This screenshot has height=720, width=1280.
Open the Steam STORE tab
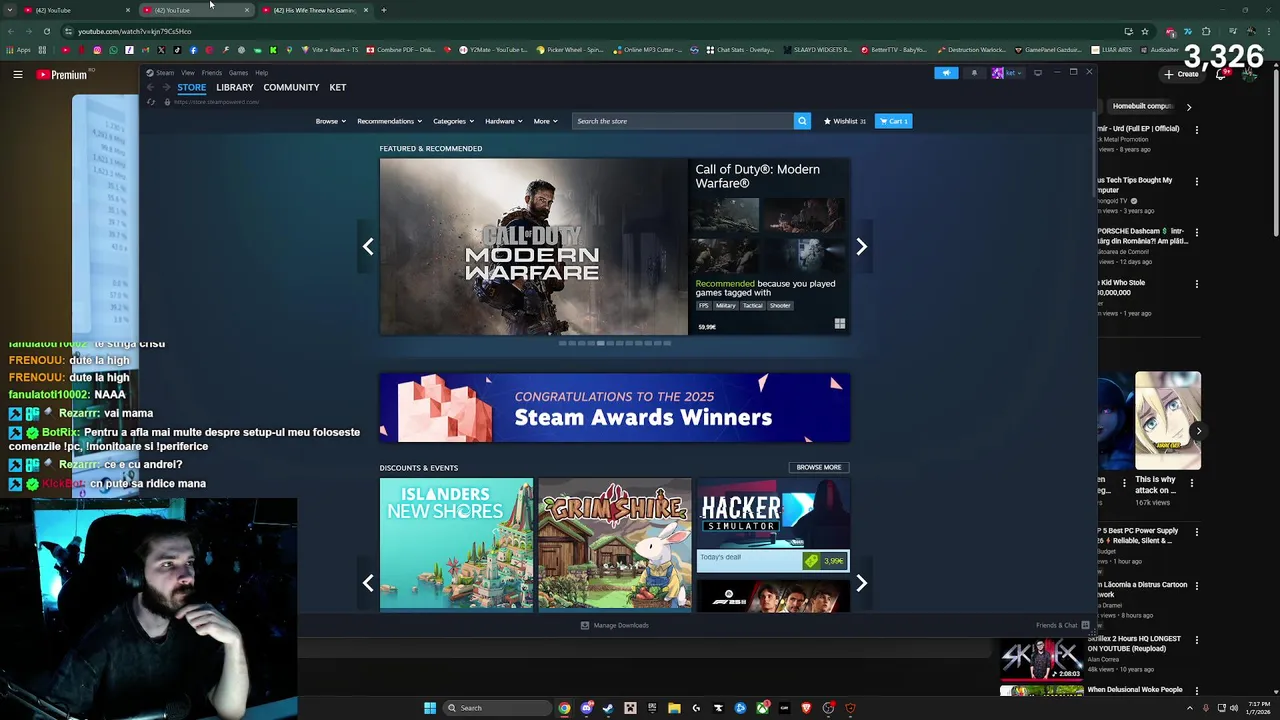coord(191,87)
